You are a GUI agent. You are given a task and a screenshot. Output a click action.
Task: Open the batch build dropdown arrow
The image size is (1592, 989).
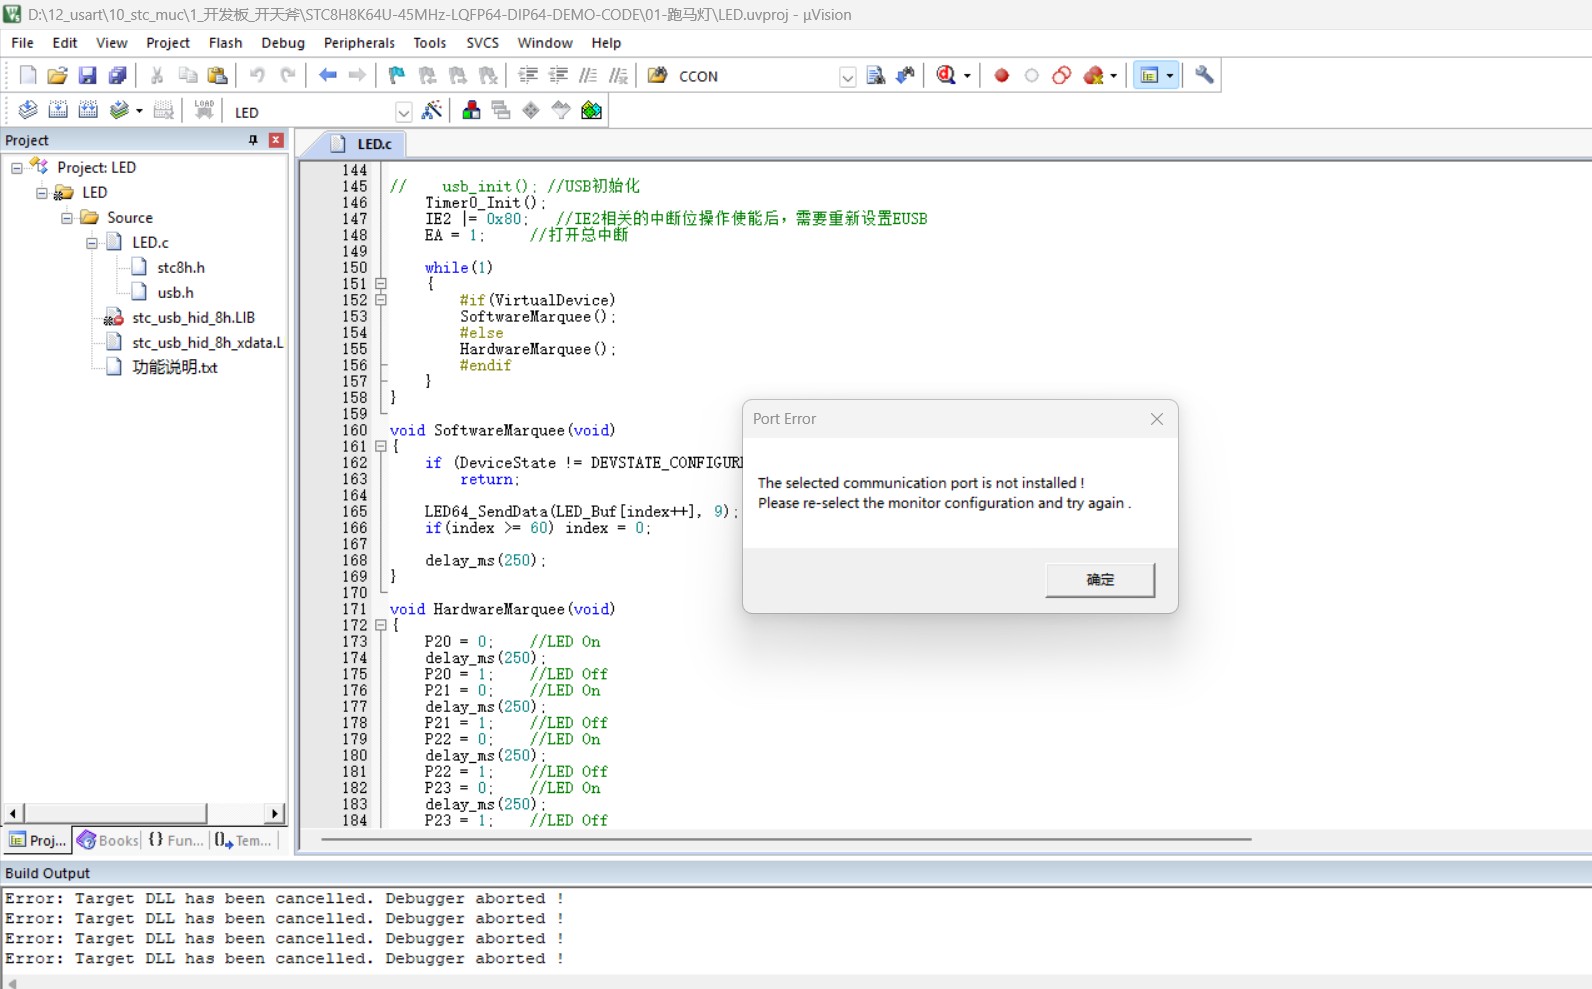[139, 111]
